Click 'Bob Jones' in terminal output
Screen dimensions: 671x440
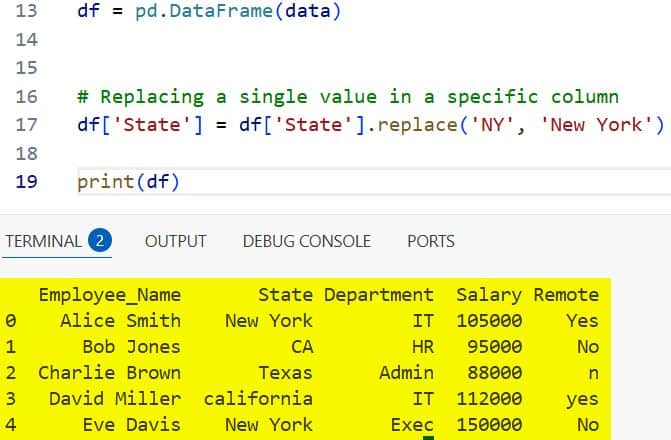point(131,347)
